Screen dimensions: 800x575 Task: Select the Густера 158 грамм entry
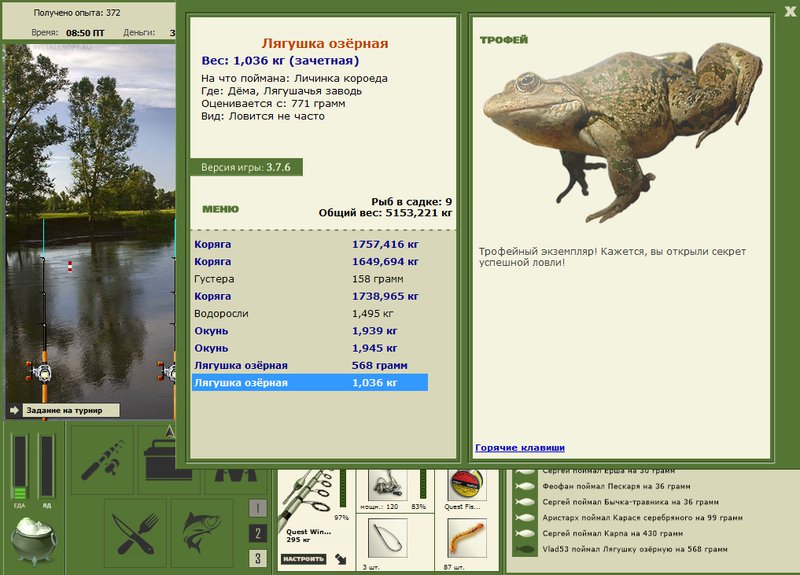point(310,279)
